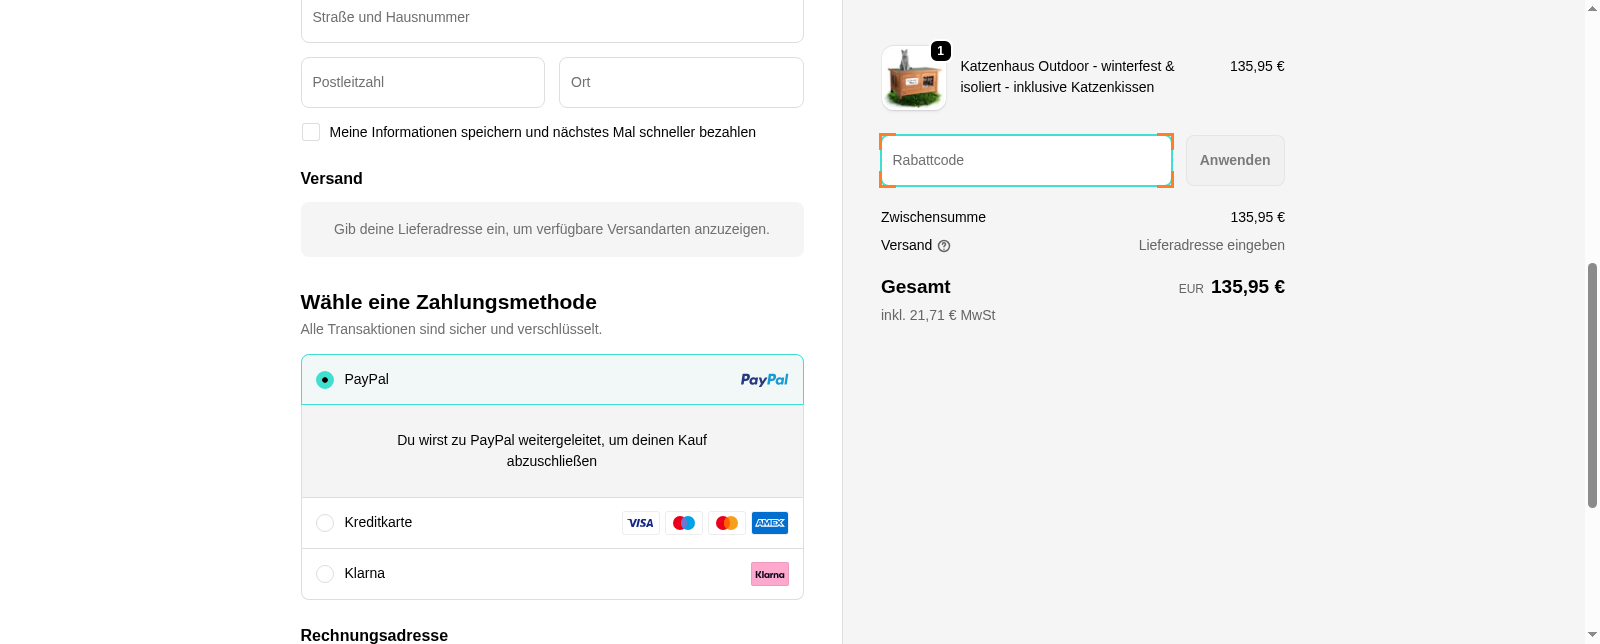Click the Mastercard icon

point(727,522)
